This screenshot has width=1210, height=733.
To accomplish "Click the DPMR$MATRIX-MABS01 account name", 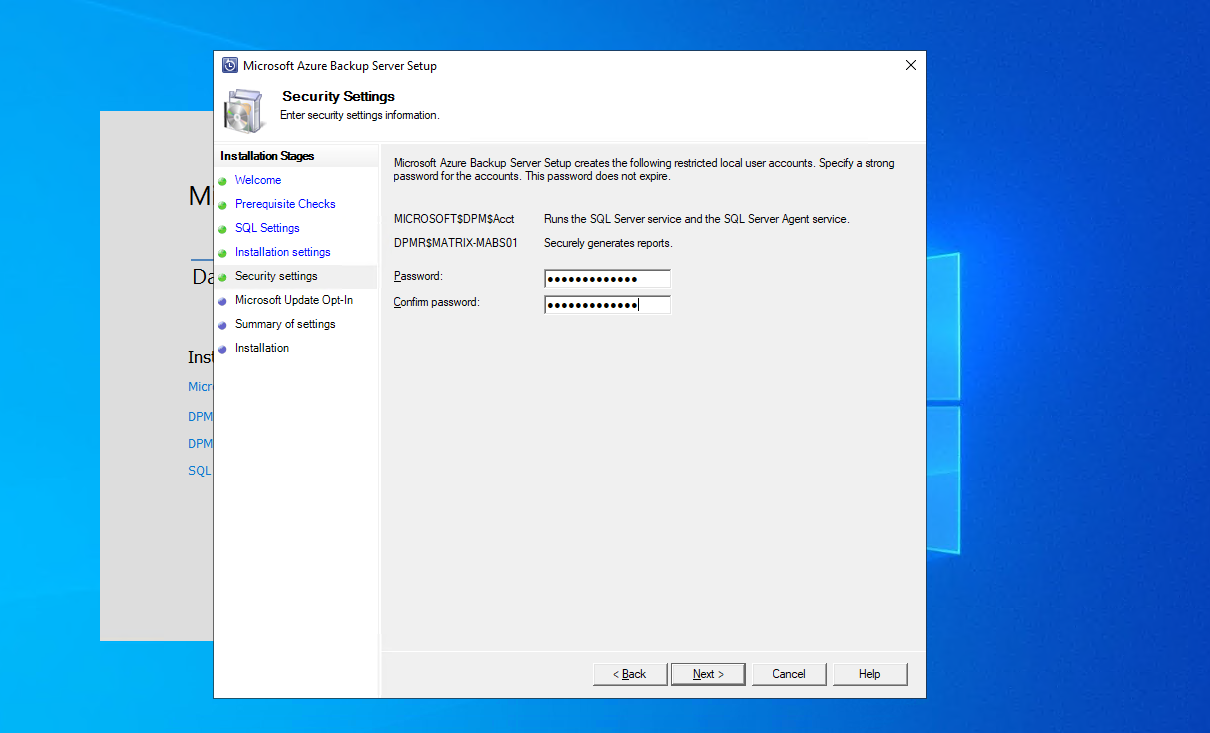I will tap(456, 243).
